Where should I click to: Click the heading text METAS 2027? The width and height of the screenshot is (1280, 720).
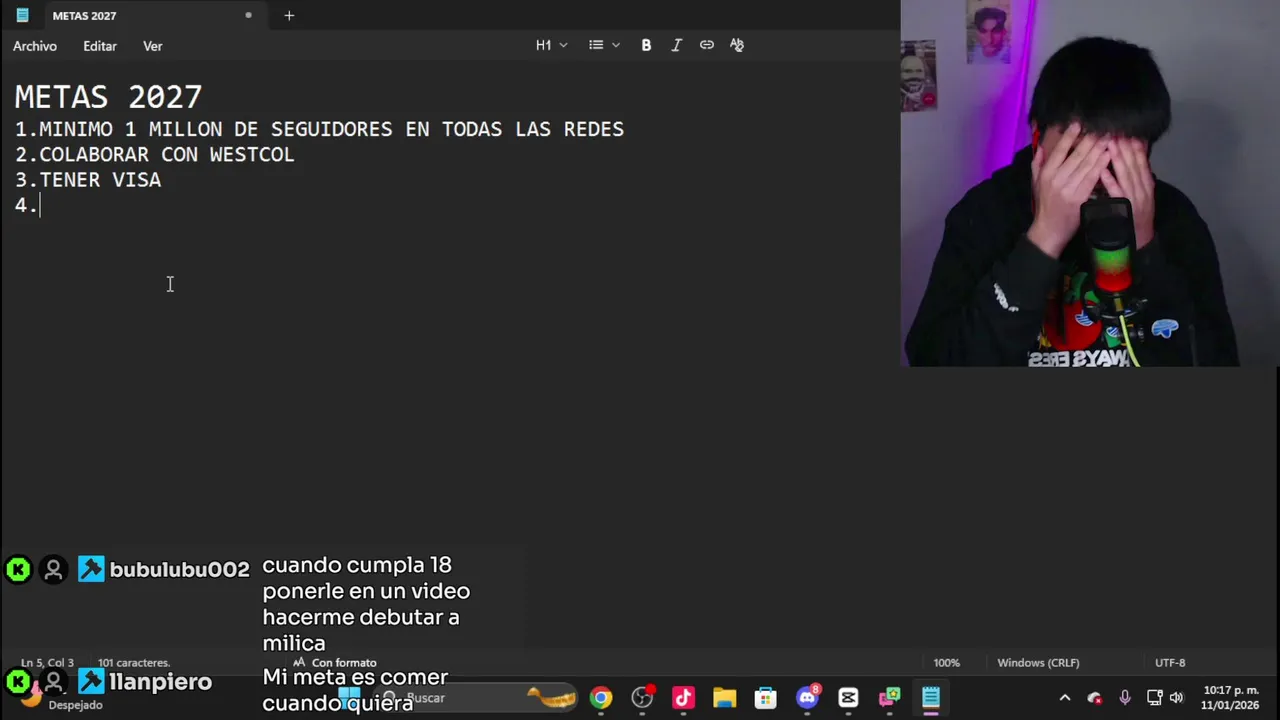pos(108,96)
